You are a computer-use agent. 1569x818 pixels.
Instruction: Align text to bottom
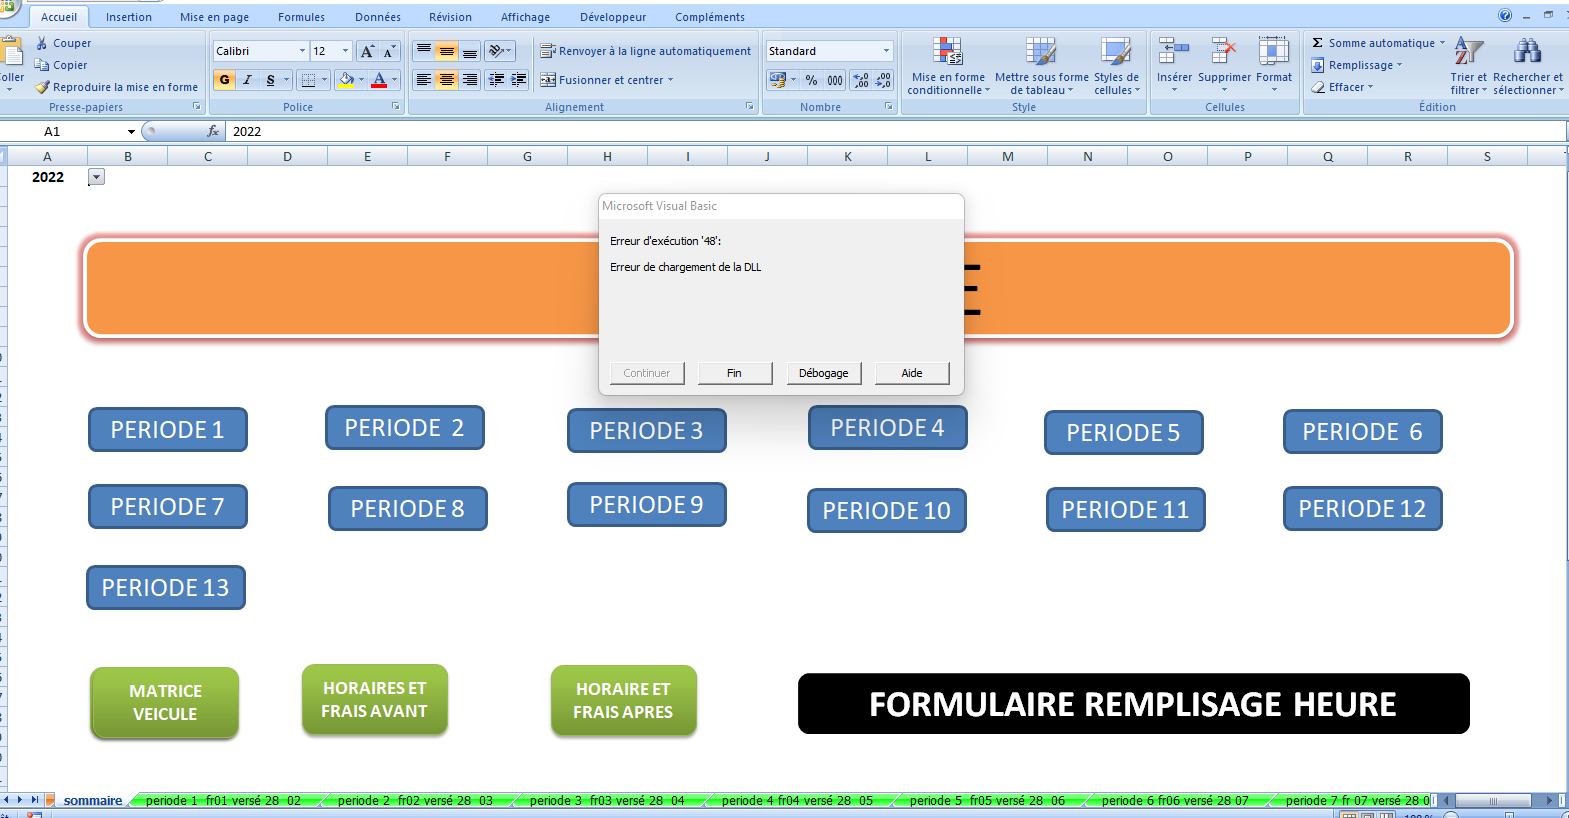470,51
